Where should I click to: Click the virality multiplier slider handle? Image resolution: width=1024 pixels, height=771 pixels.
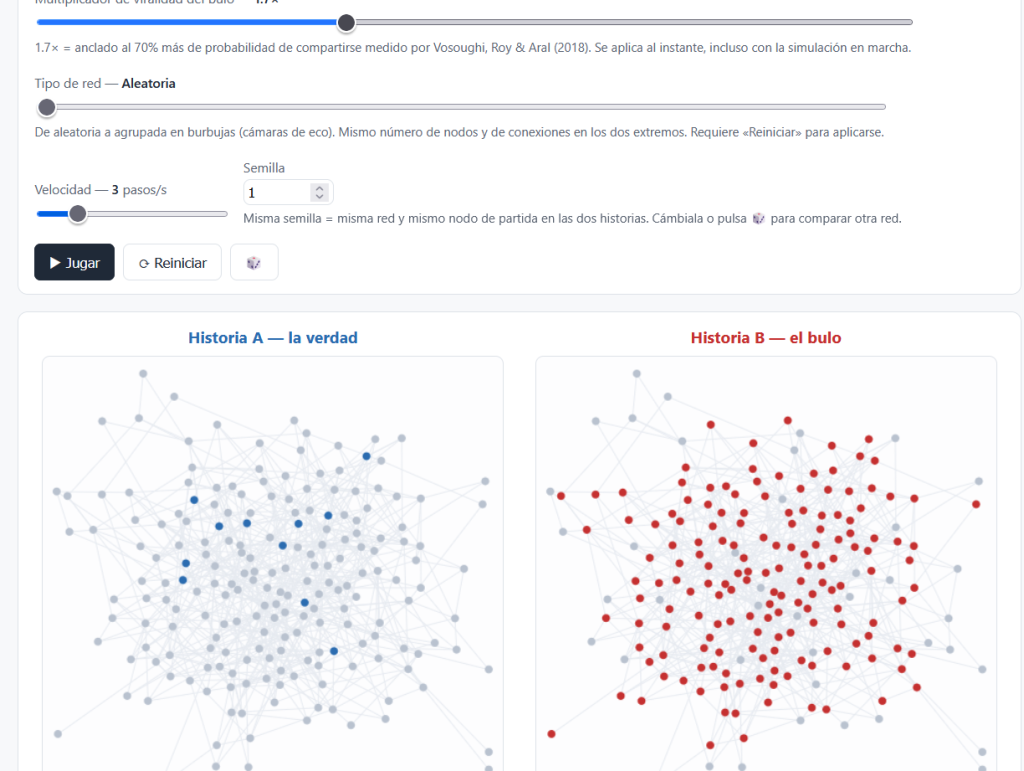click(346, 23)
